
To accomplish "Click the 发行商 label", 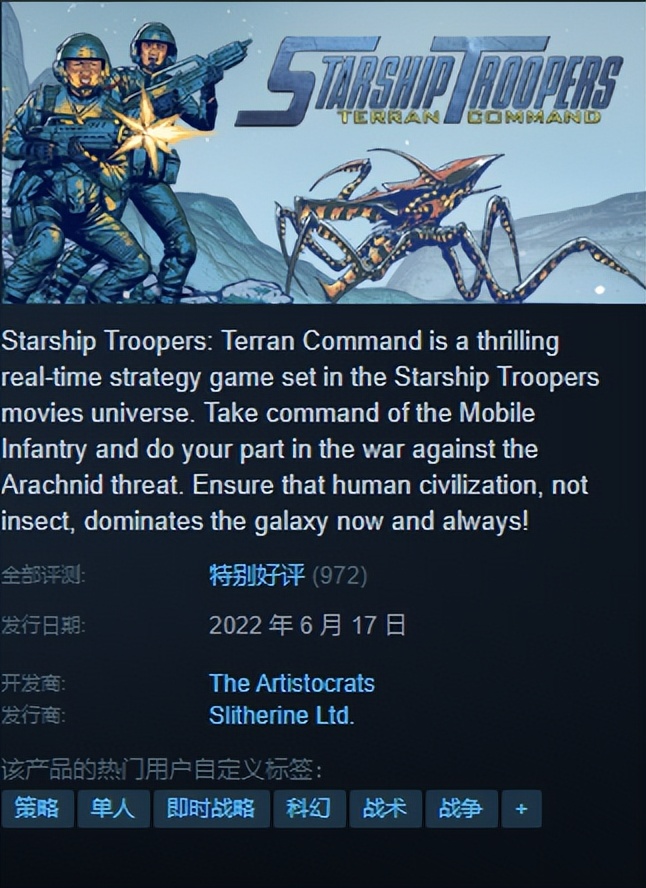I will coord(33,716).
